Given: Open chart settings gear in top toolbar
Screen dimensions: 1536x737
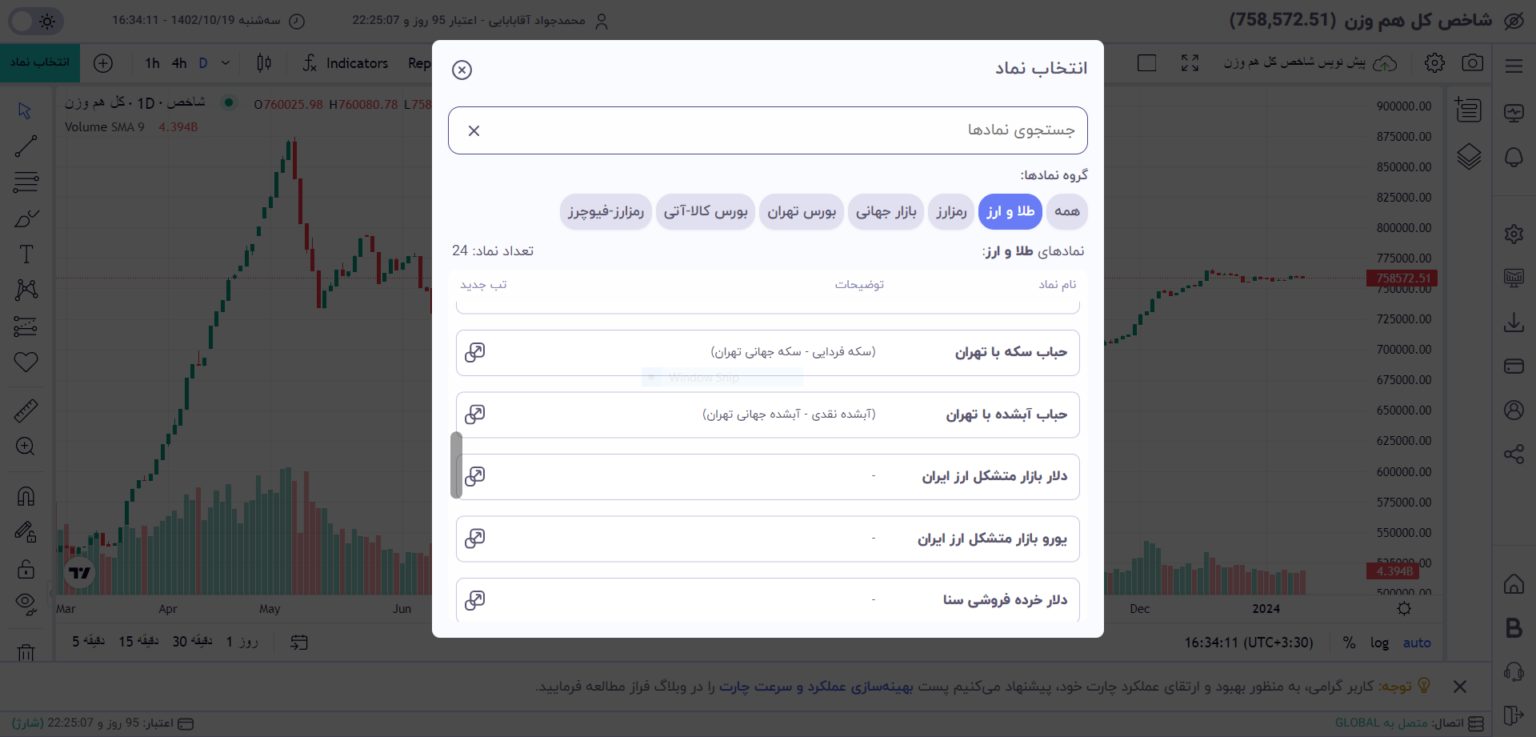Looking at the screenshot, I should [x=1434, y=63].
